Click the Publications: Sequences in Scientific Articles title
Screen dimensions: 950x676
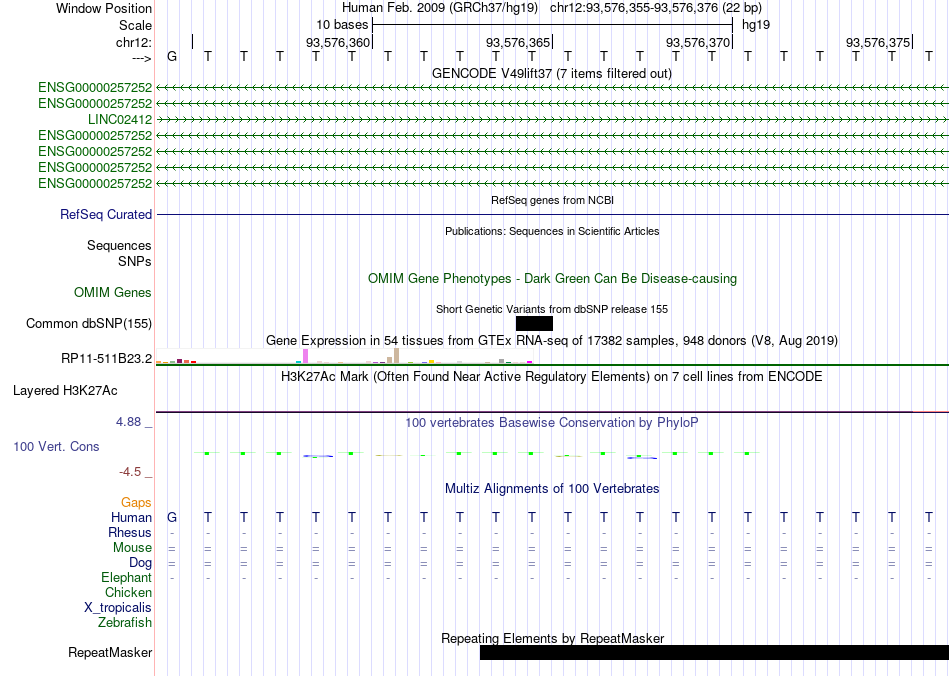[552, 231]
